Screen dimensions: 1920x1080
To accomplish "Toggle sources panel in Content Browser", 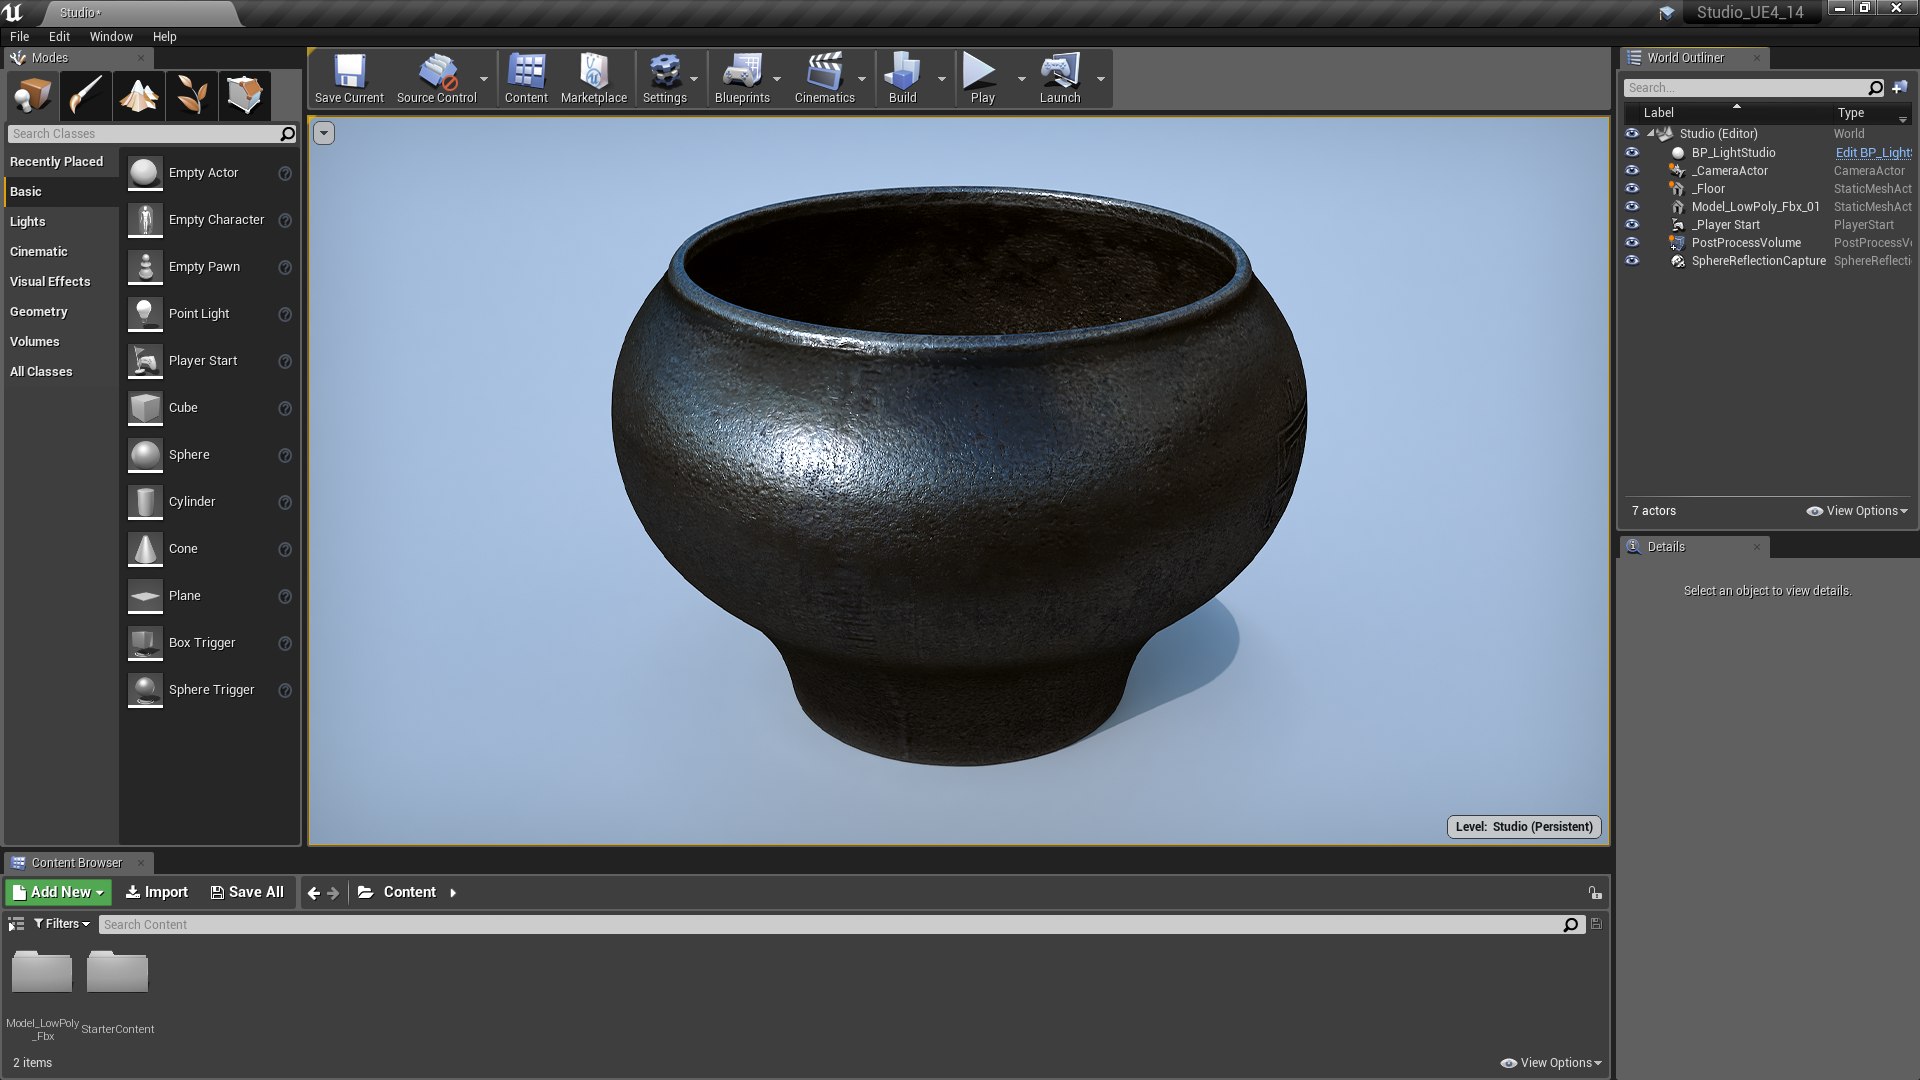I will (x=16, y=924).
